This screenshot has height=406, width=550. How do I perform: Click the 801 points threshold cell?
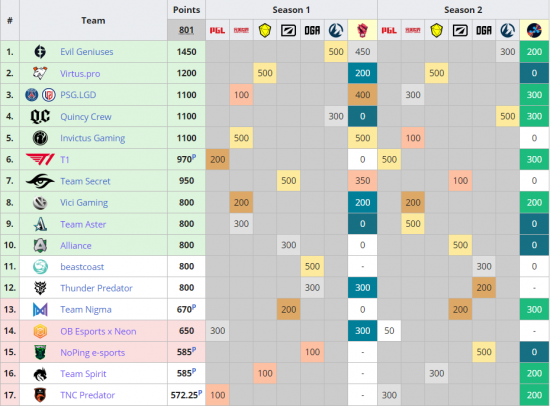(187, 30)
